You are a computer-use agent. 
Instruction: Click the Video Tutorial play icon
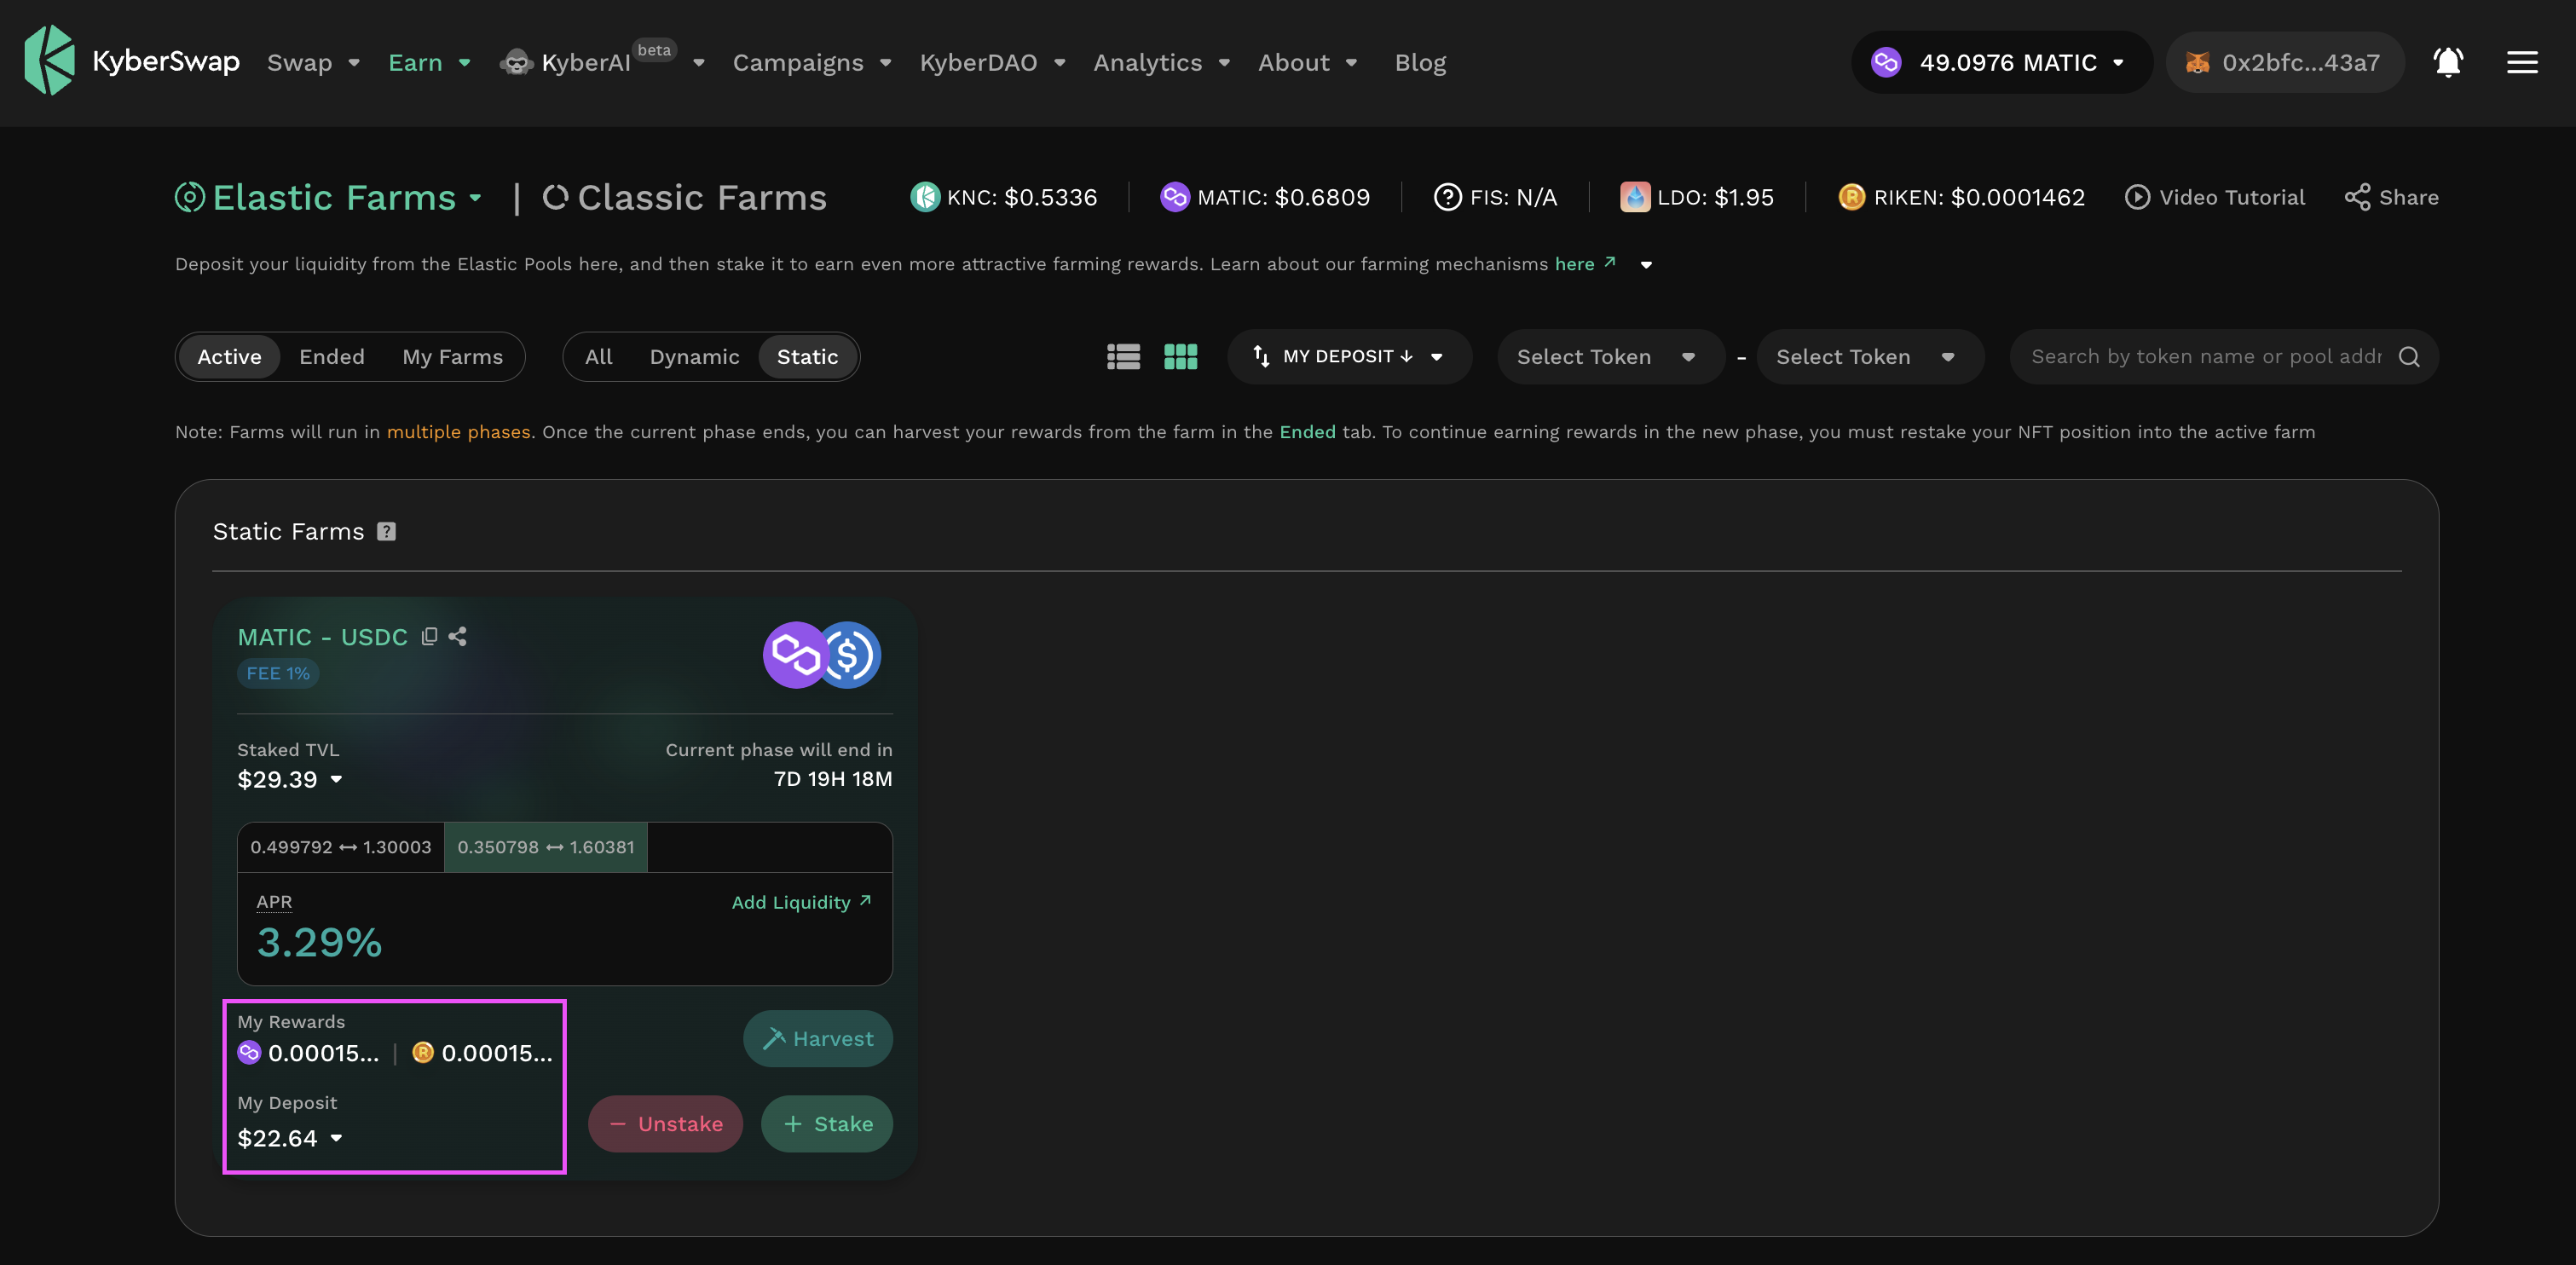pos(2137,197)
